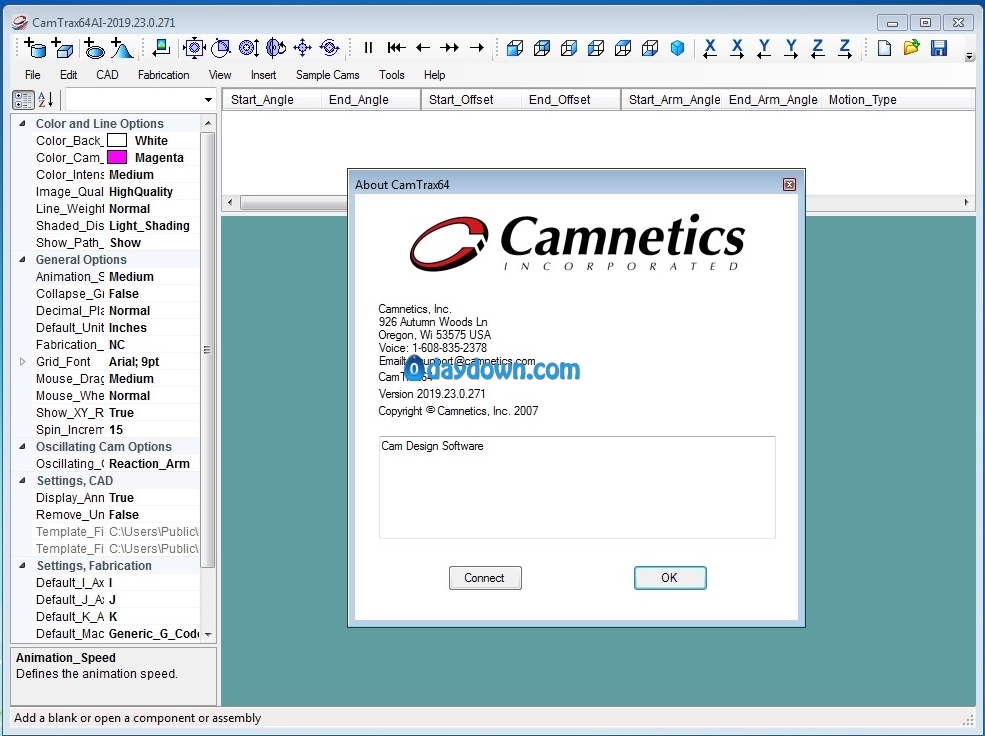Click the Motion_Type column header
This screenshot has height=736, width=985.
click(897, 100)
